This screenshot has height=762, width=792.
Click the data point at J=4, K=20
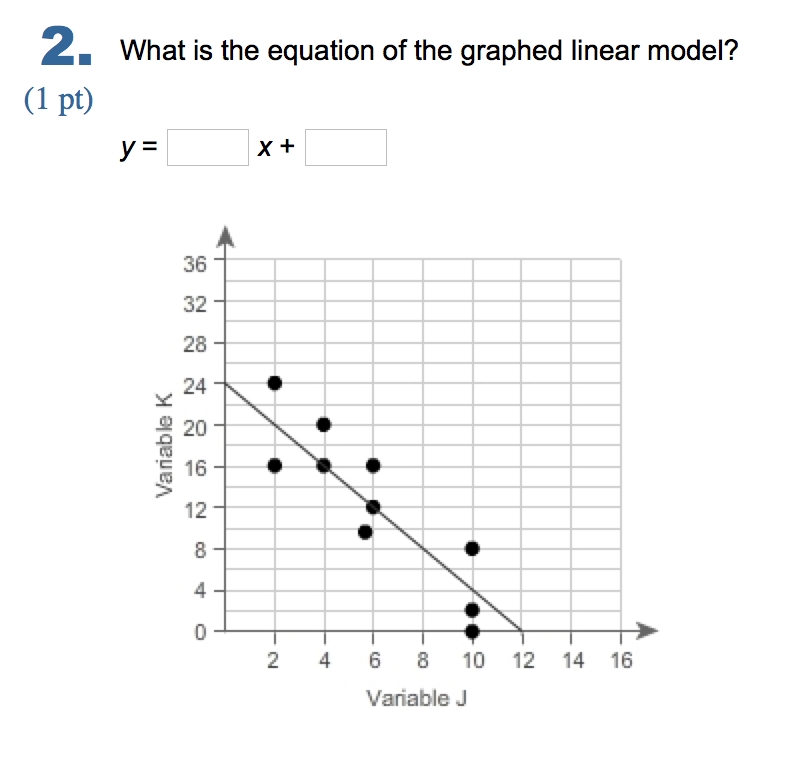(324, 425)
